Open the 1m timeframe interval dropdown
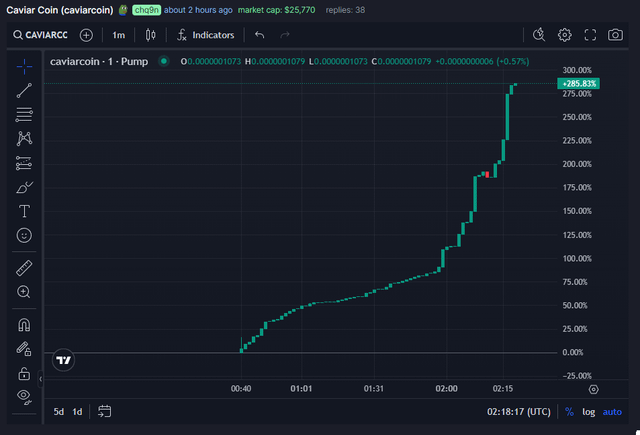 pyautogui.click(x=118, y=35)
